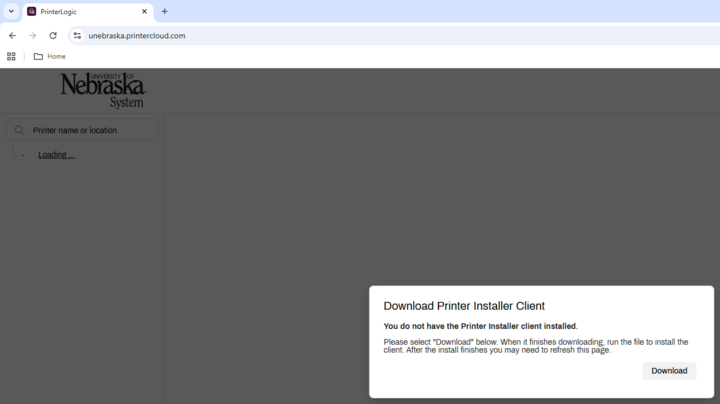Open site information icon in address bar
Image resolution: width=720 pixels, height=404 pixels.
77,35
